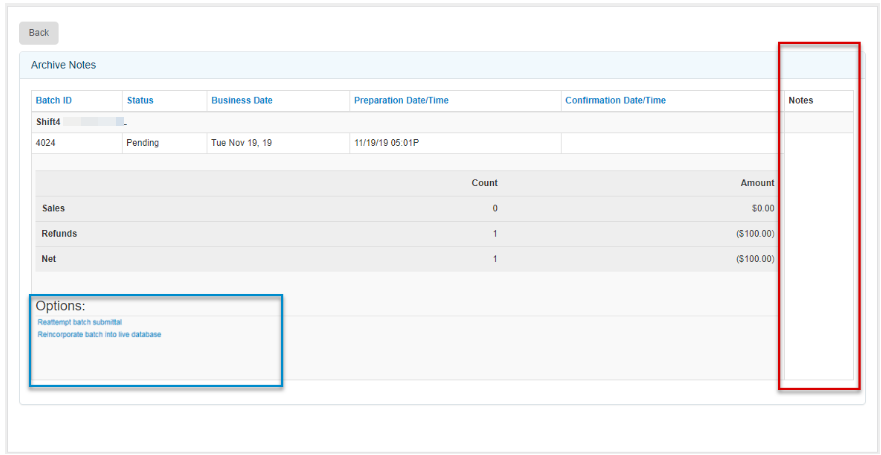The width and height of the screenshot is (881, 455).
Task: Click the Sales amount $0.00 value
Action: [761, 209]
